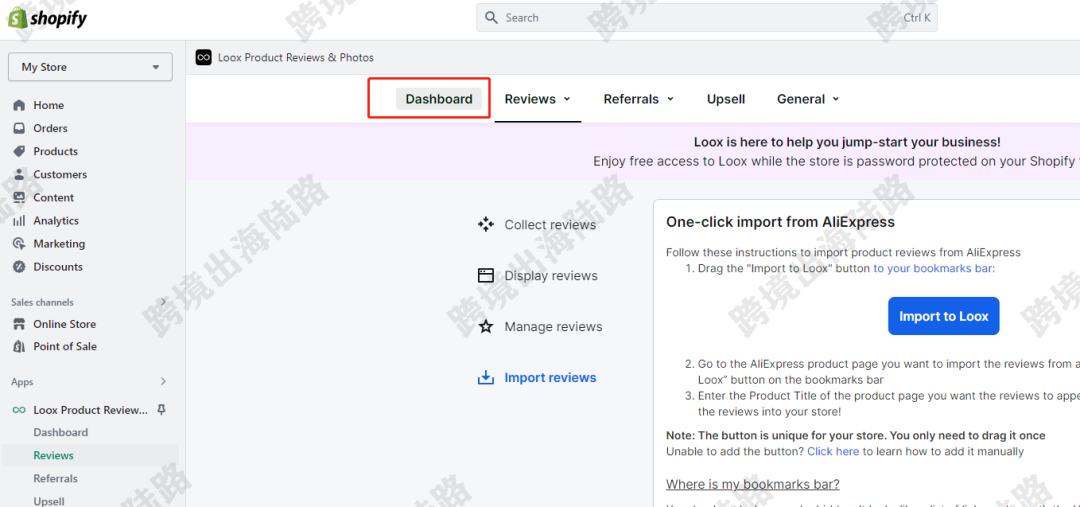The image size is (1080, 507).
Task: Switch to the Upsell tab
Action: point(726,99)
